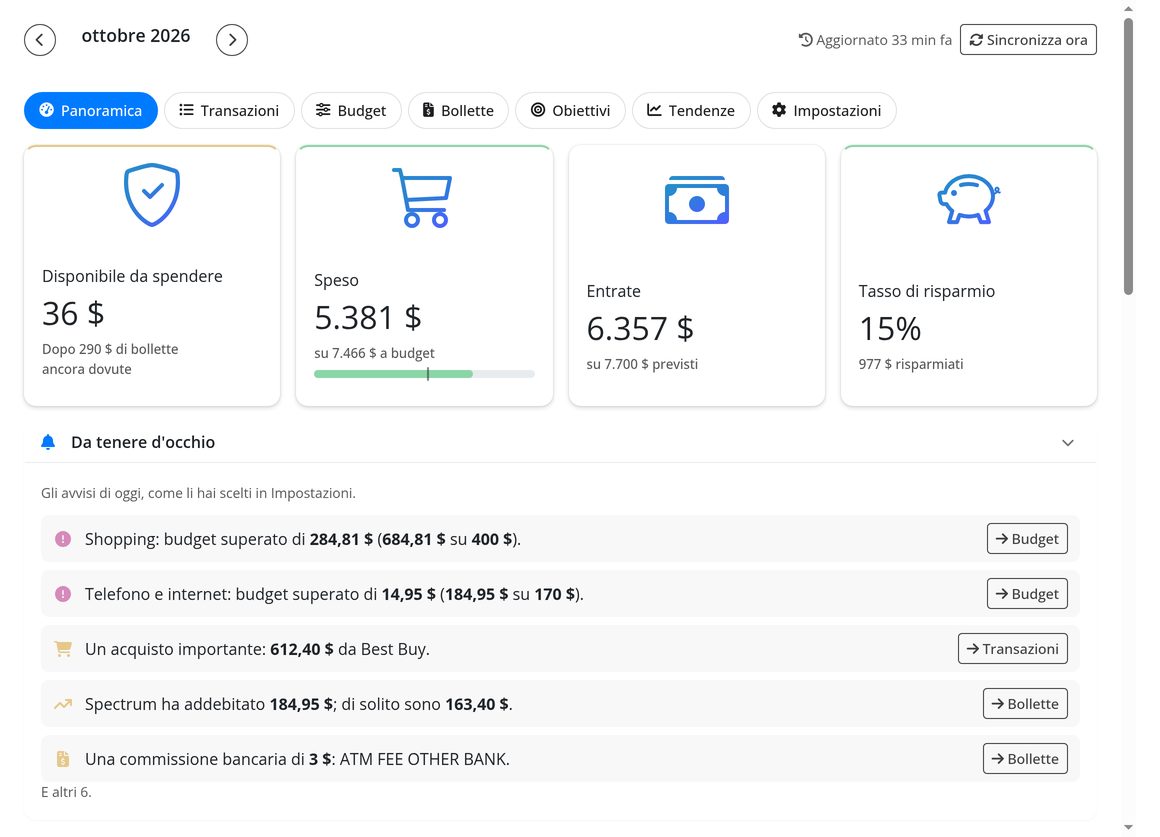The width and height of the screenshot is (1160, 837).
Task: Switch to the Budget tab
Action: click(351, 110)
